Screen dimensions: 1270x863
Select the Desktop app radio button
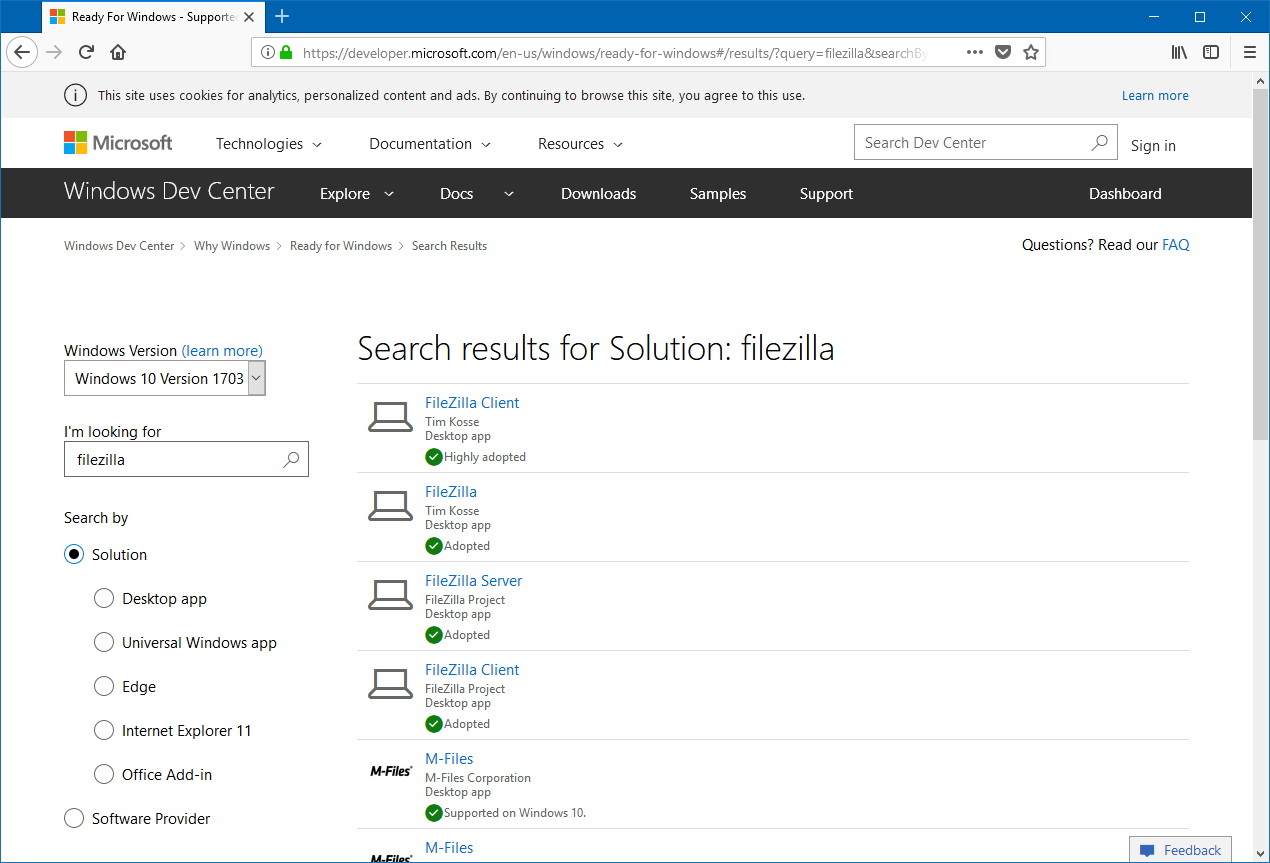pos(104,598)
